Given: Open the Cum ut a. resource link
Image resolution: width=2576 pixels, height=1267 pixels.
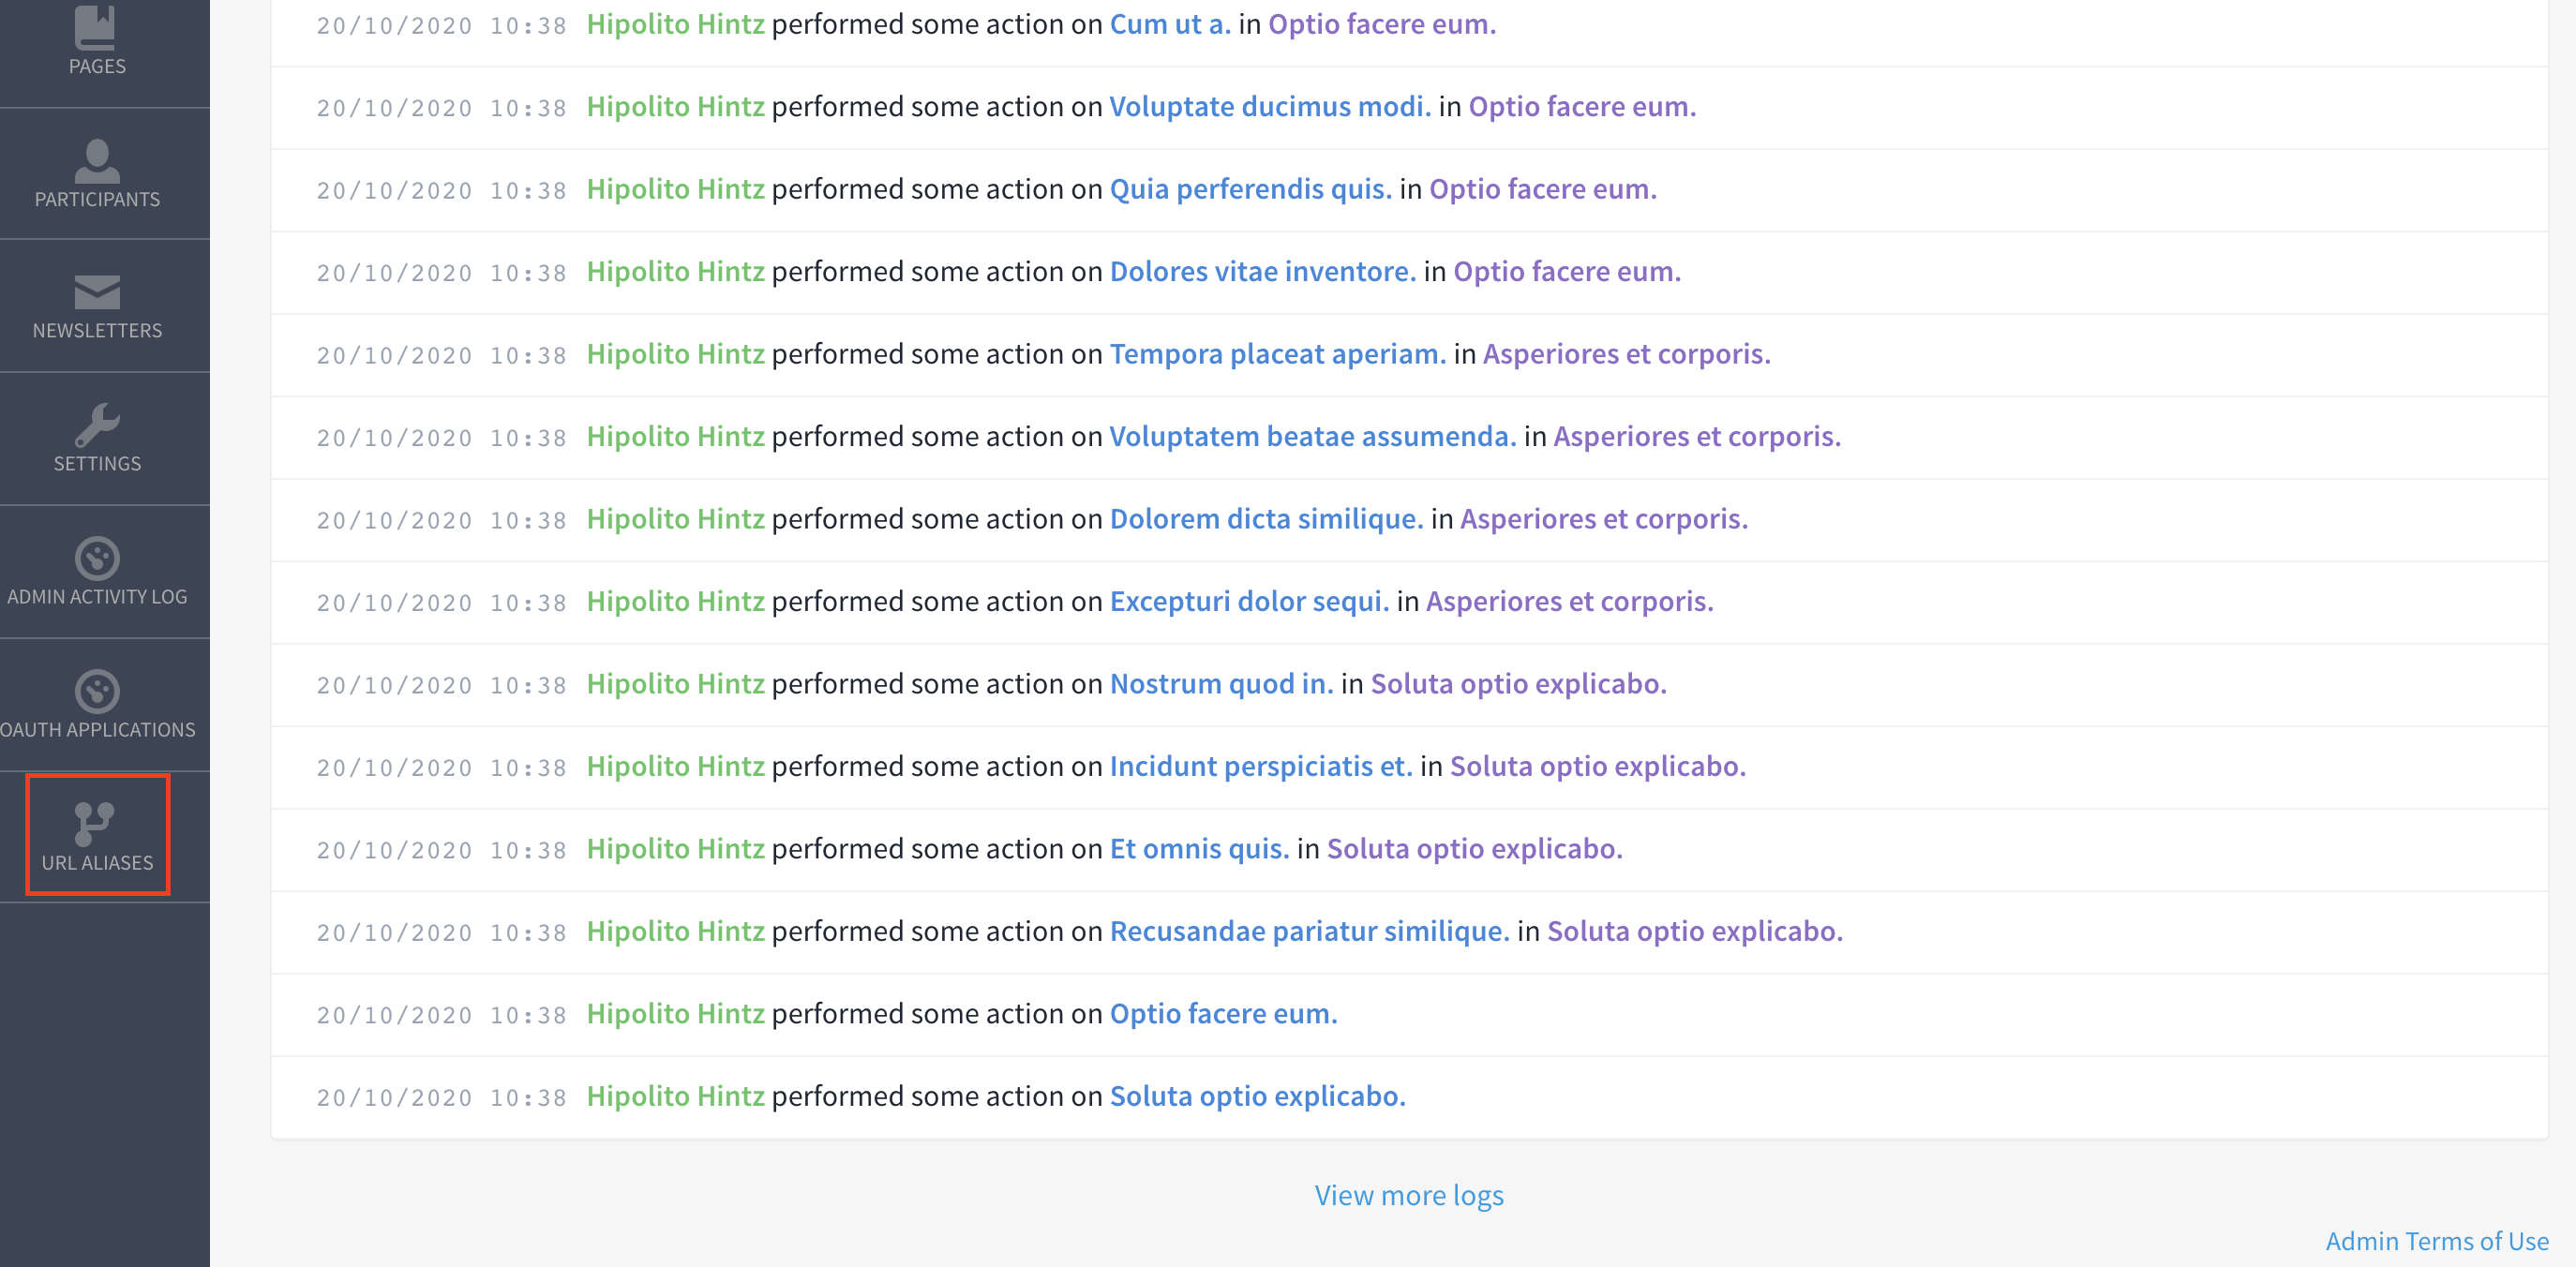Looking at the screenshot, I should point(1170,24).
